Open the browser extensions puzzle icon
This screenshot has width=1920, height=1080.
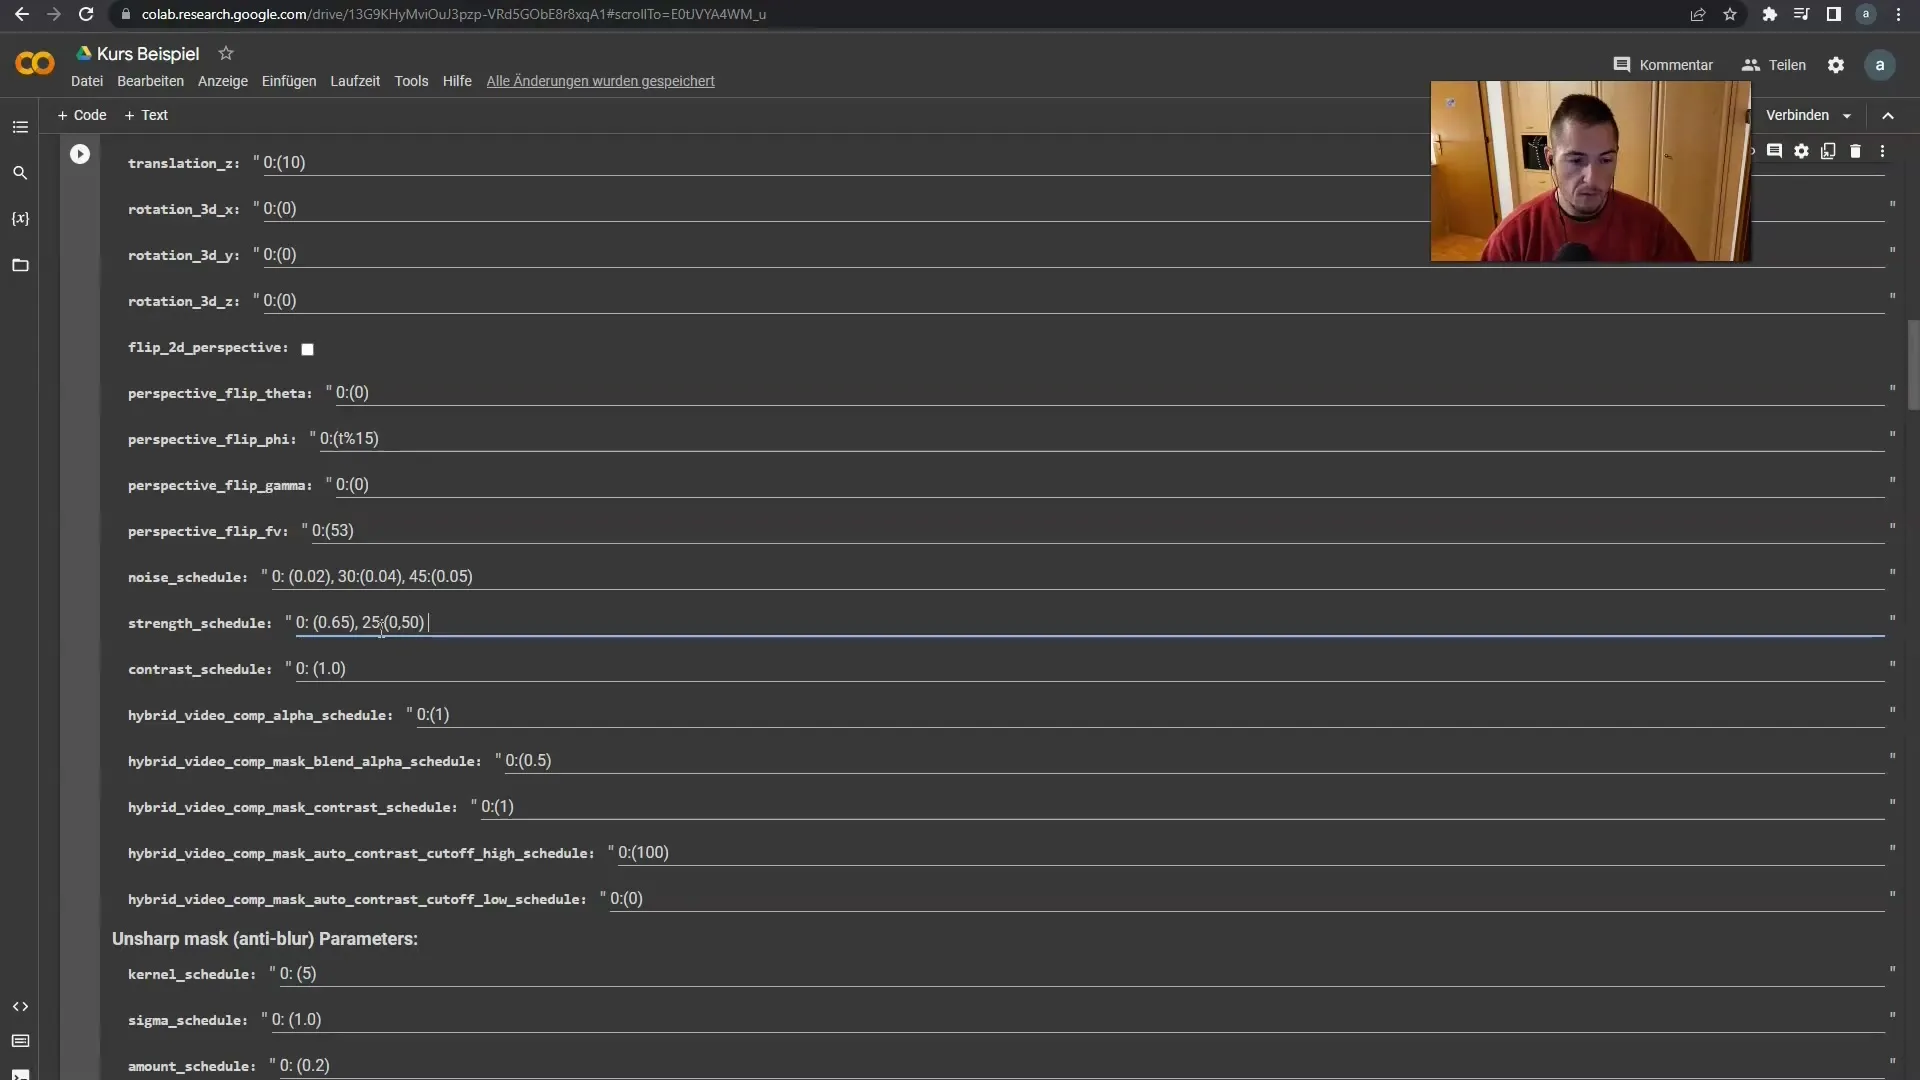pos(1769,14)
